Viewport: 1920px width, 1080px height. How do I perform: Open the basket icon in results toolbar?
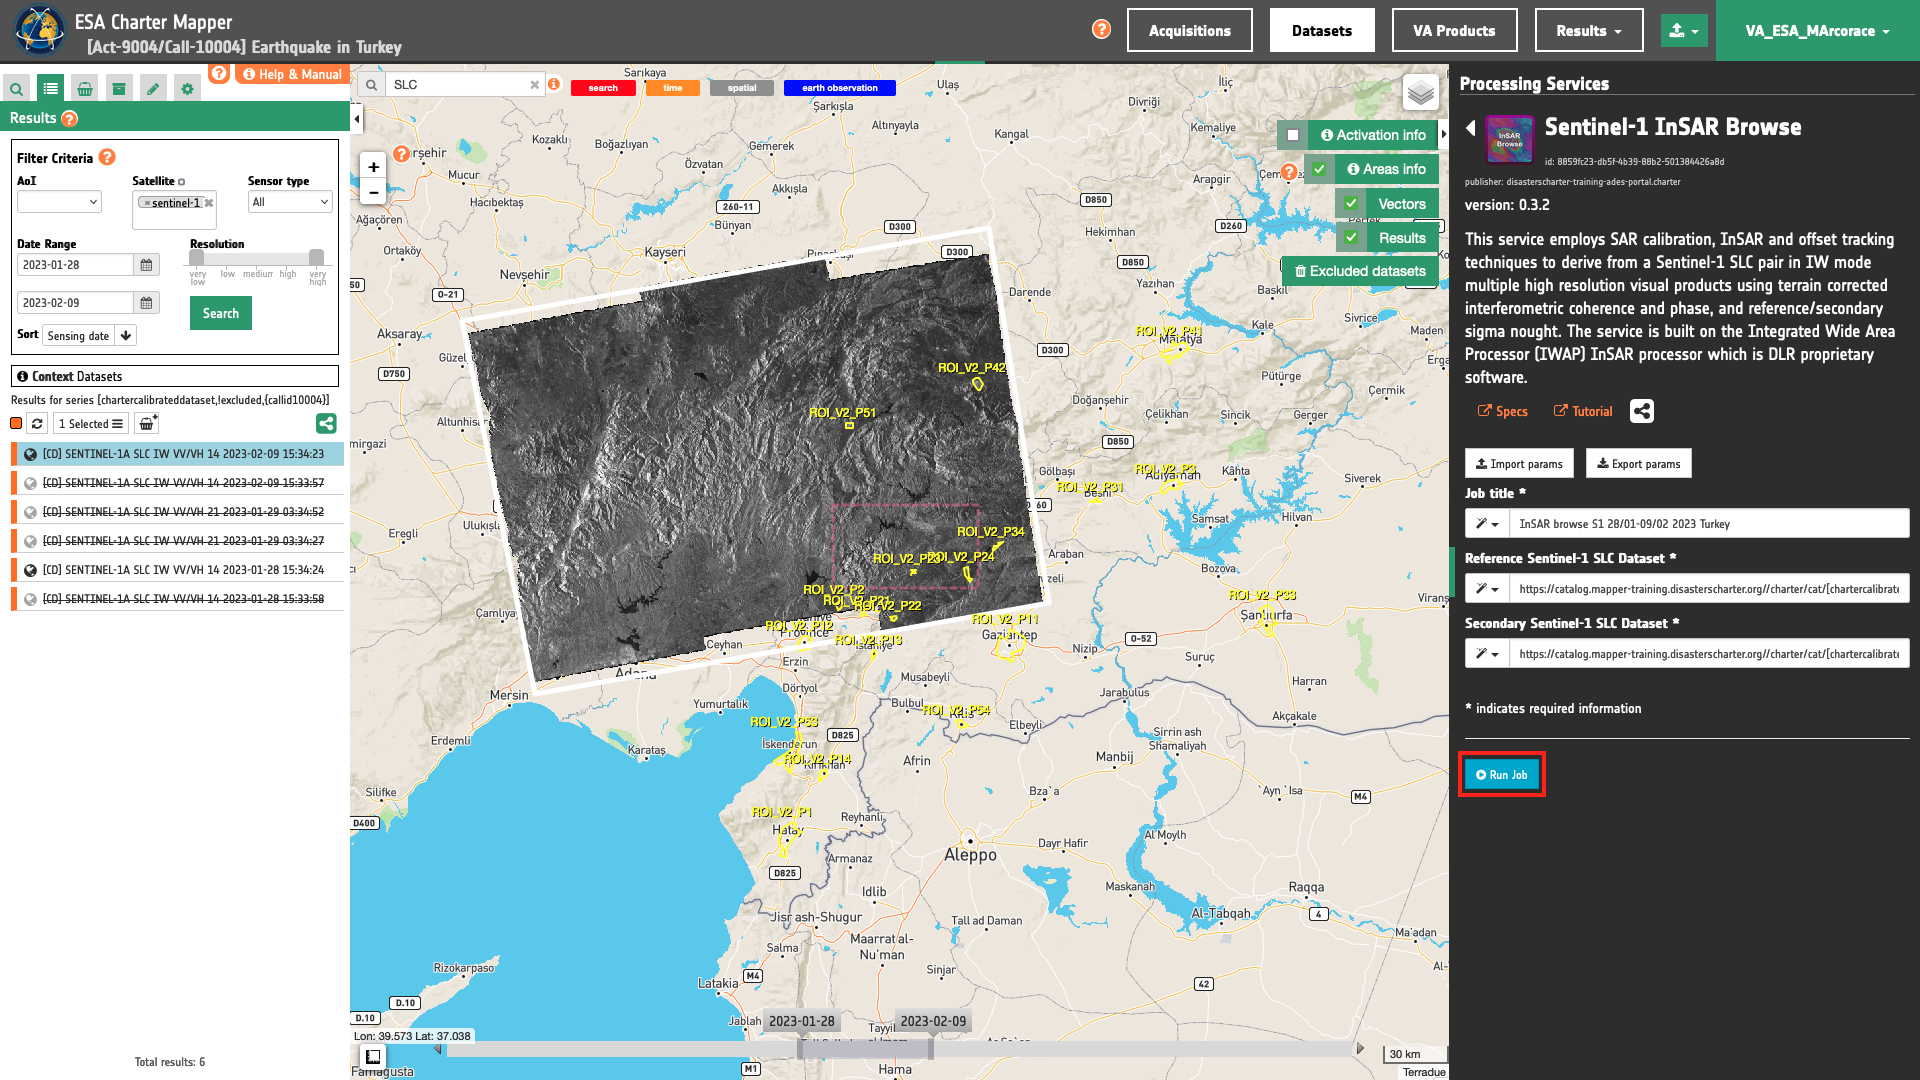(147, 424)
